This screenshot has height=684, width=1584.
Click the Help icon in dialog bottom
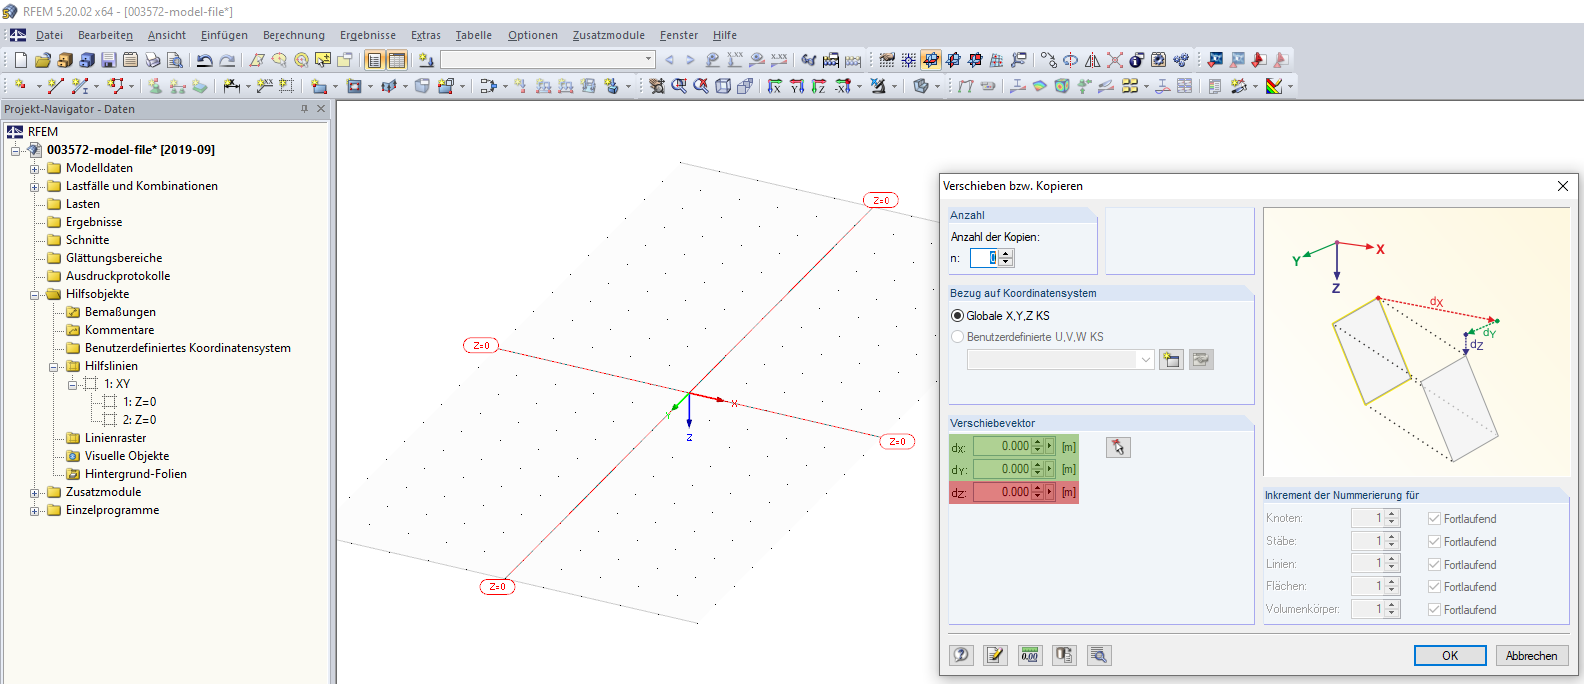pos(961,655)
